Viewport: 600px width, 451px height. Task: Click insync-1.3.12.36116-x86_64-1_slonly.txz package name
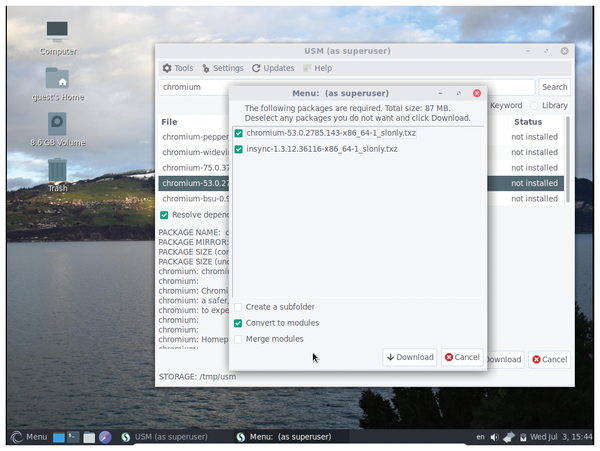pyautogui.click(x=322, y=149)
